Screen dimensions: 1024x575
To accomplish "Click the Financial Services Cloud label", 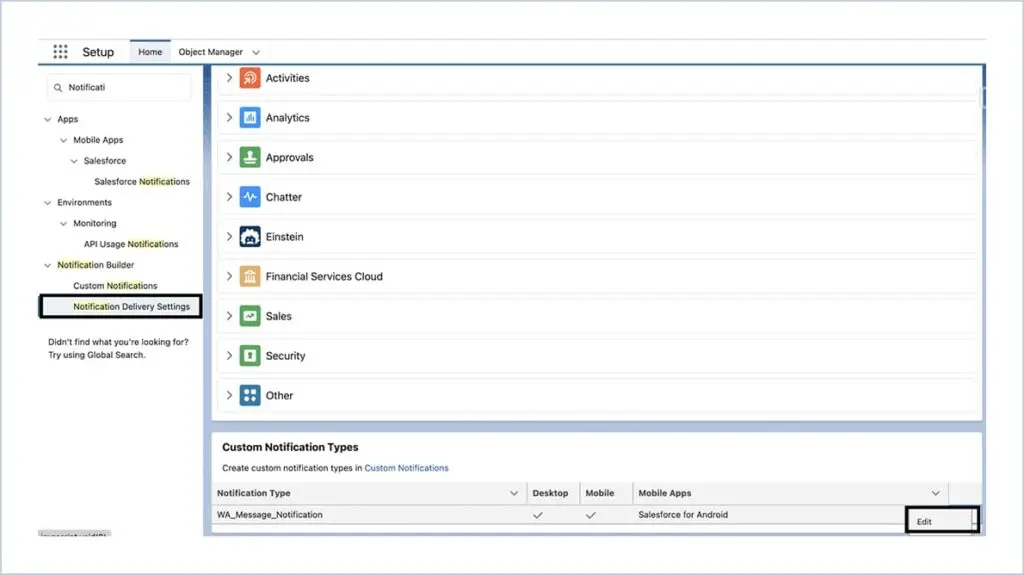I will point(324,276).
